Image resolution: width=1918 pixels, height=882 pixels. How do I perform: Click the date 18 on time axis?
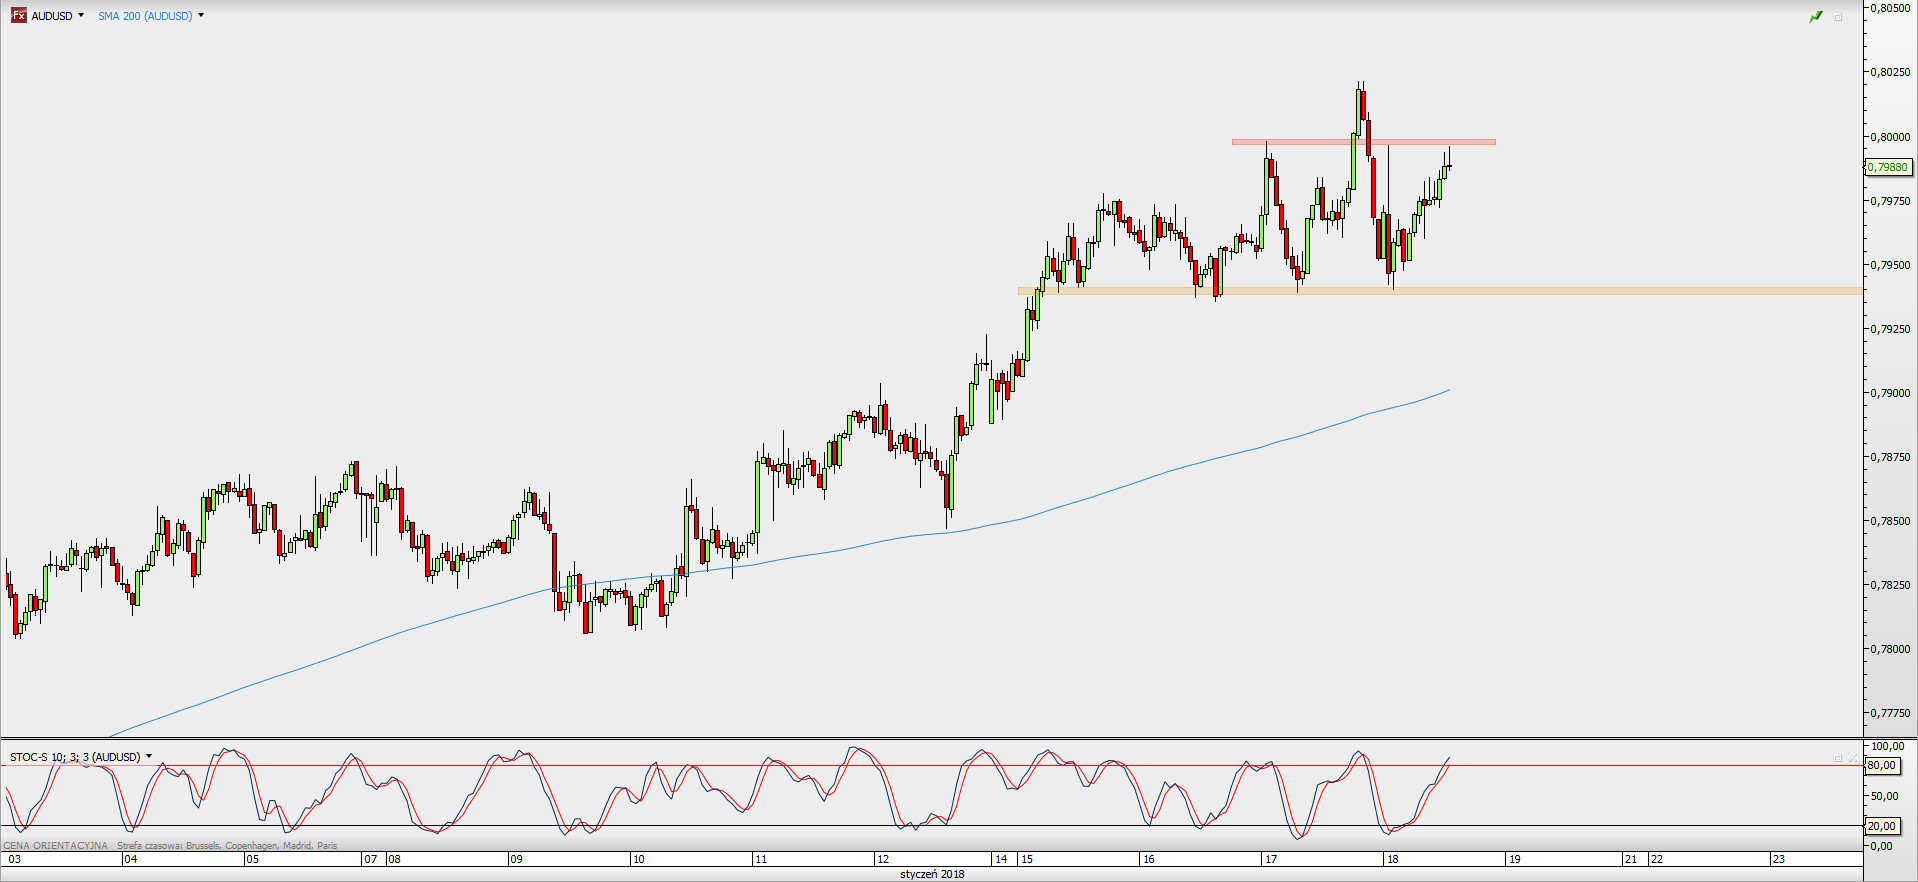[1392, 859]
